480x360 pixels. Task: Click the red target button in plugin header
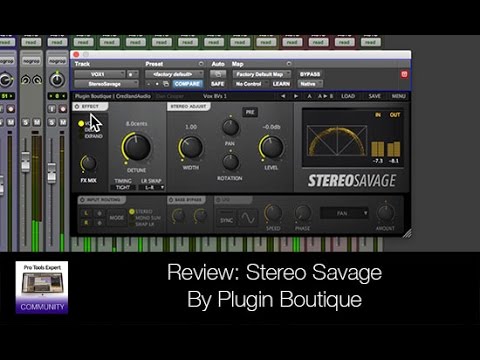click(404, 74)
